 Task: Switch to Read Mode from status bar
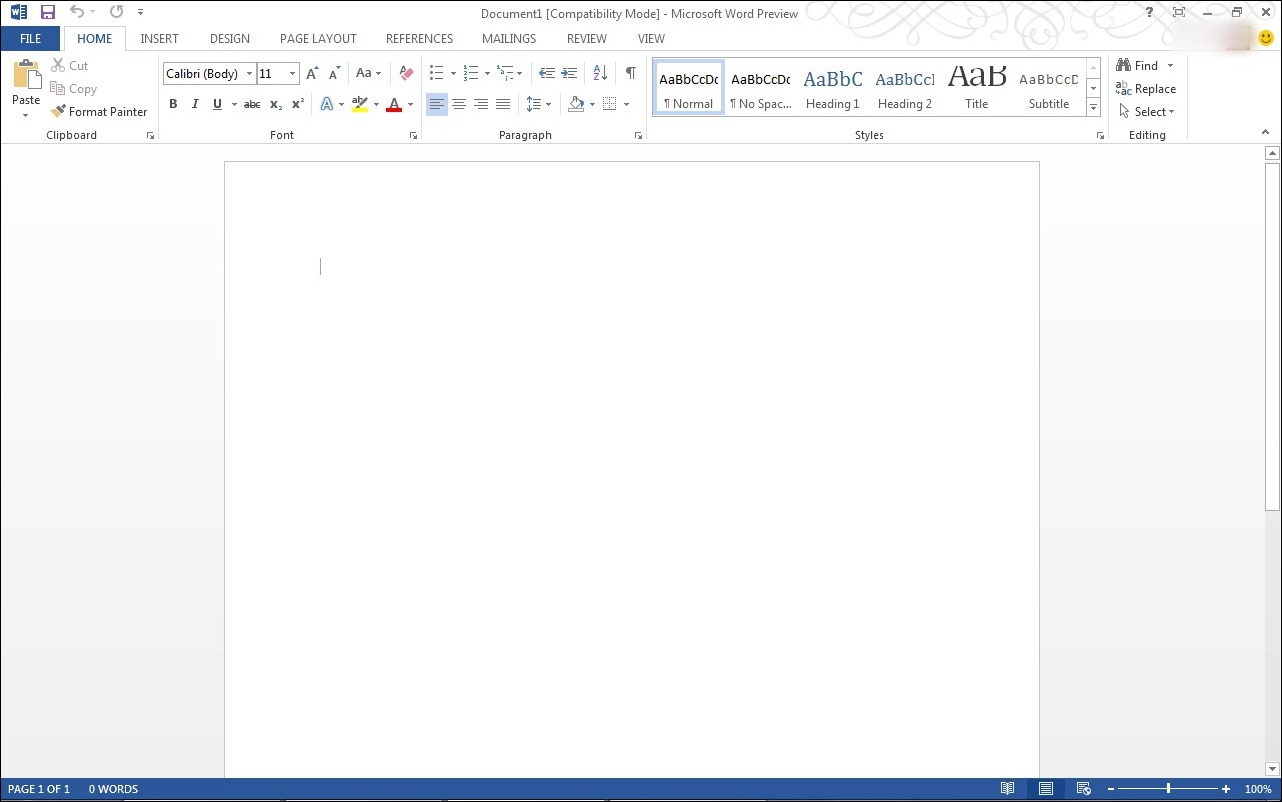pyautogui.click(x=1008, y=789)
